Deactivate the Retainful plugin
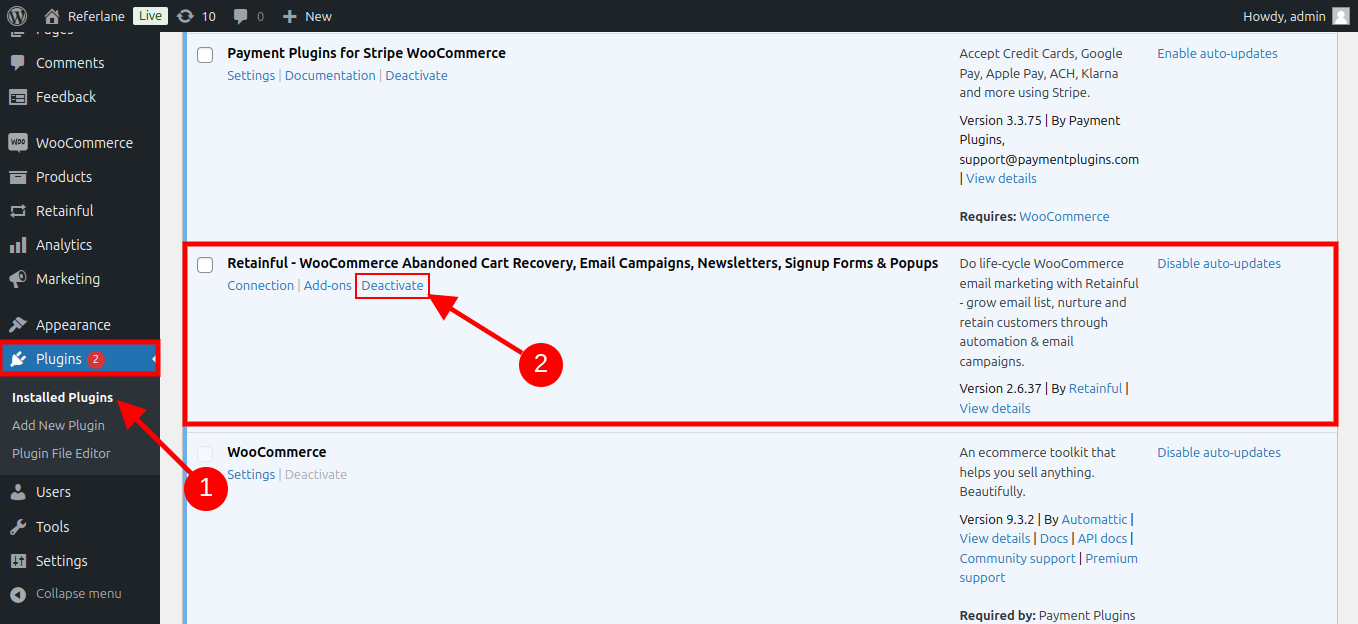Screen dimensions: 1358x624 pos(392,286)
